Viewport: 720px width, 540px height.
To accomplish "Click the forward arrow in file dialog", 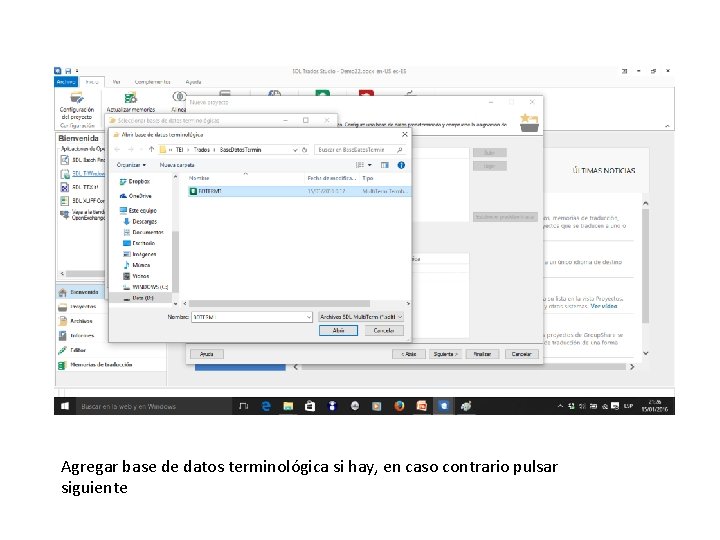I will (x=131, y=149).
